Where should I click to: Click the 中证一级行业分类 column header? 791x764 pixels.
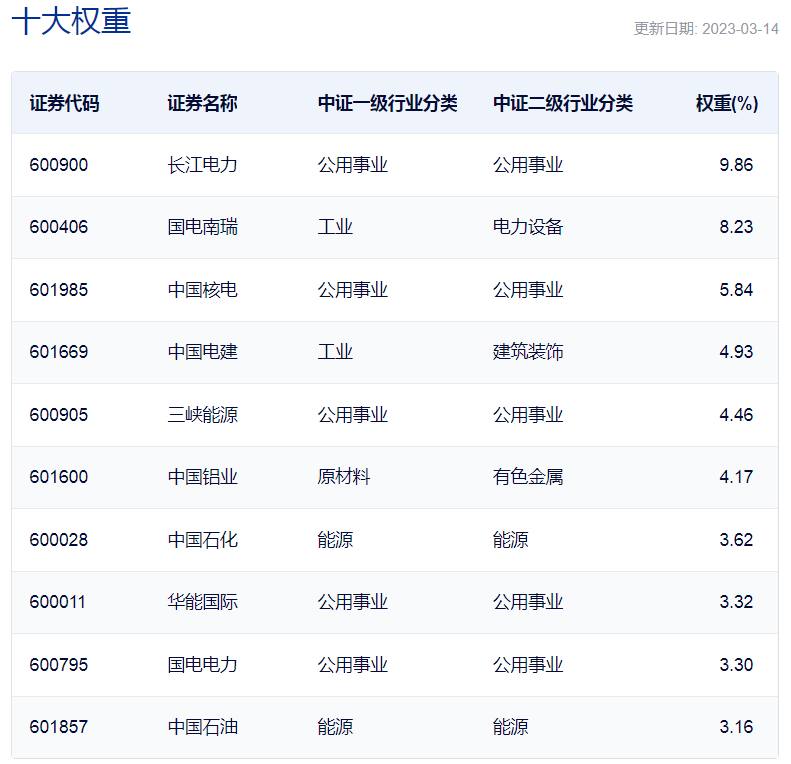(x=387, y=103)
